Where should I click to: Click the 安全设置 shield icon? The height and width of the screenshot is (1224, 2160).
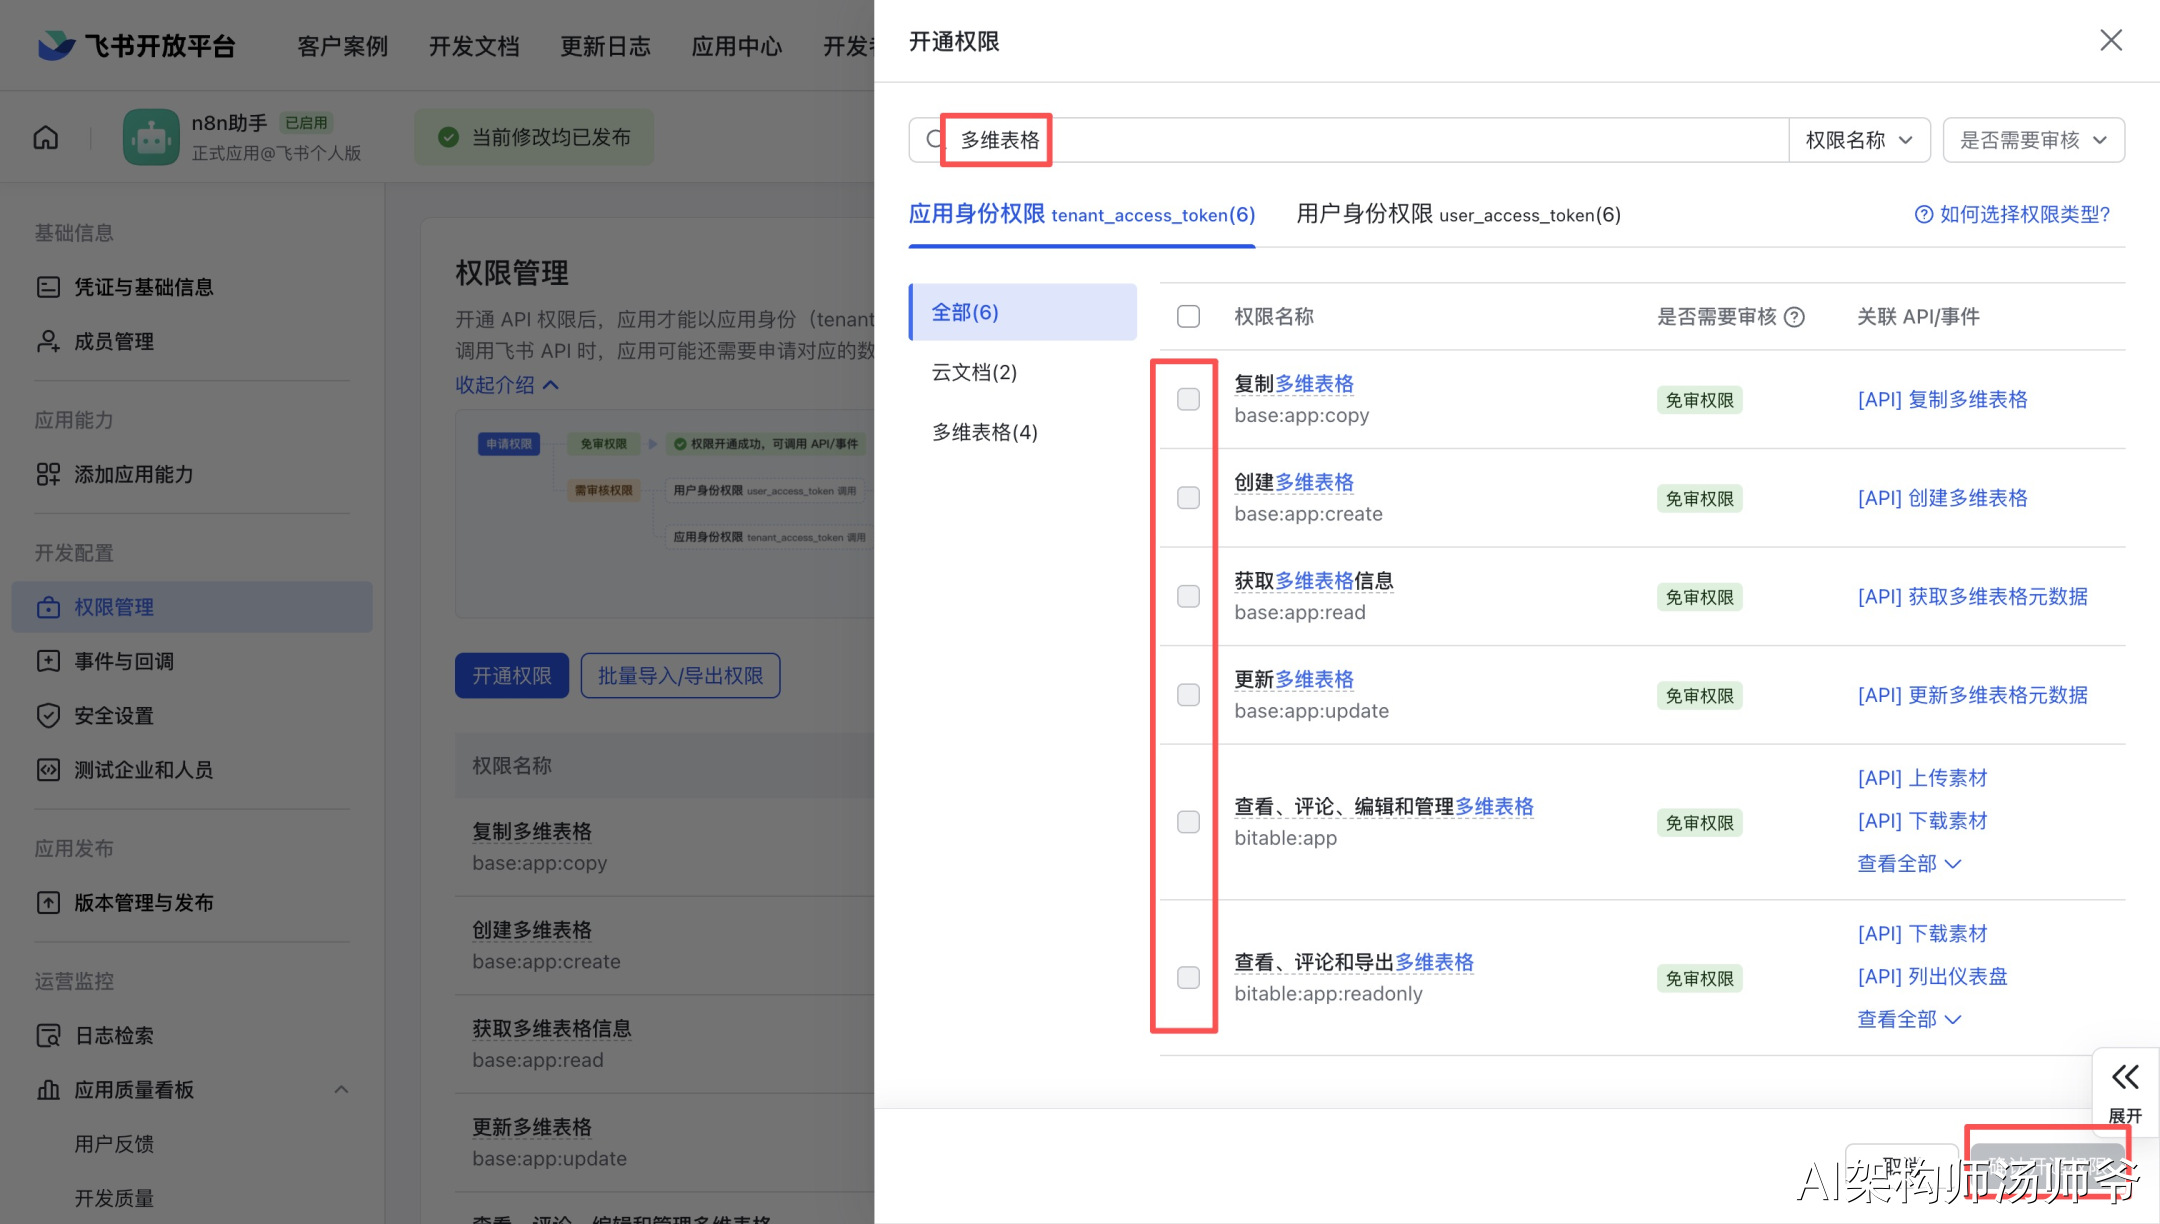point(48,716)
